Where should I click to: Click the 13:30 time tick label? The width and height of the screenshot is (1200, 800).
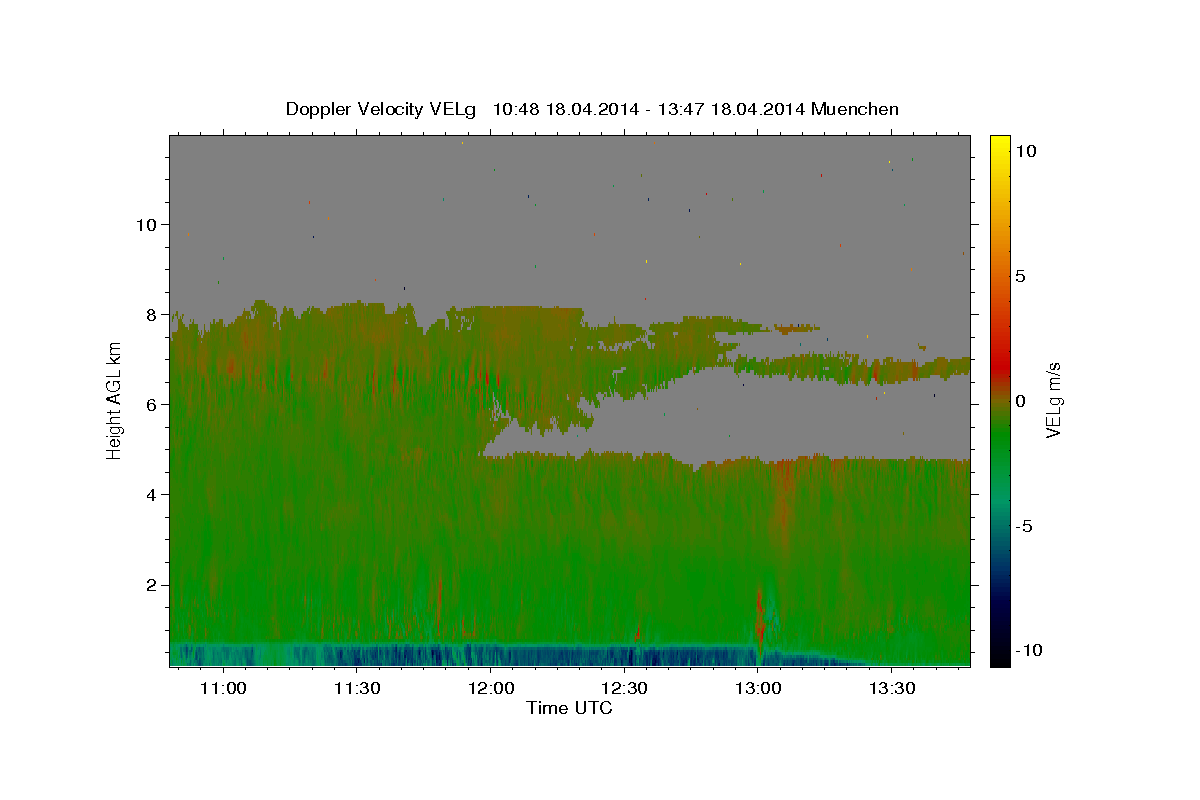(x=892, y=689)
